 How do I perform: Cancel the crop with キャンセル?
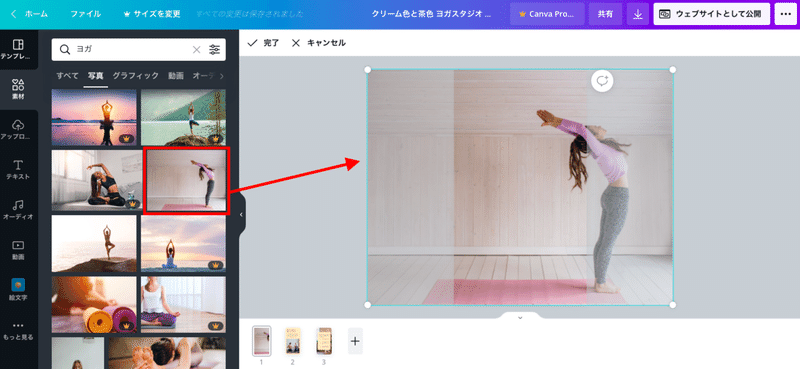pos(318,43)
